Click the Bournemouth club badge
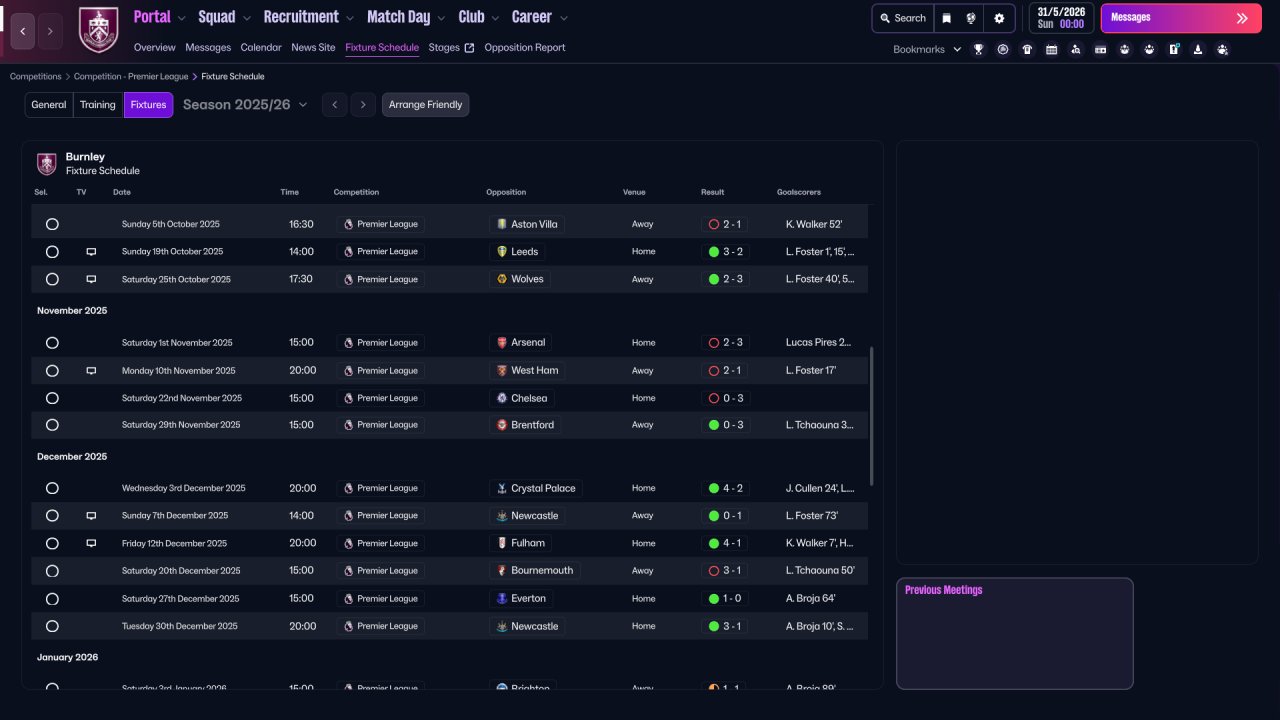 [501, 571]
